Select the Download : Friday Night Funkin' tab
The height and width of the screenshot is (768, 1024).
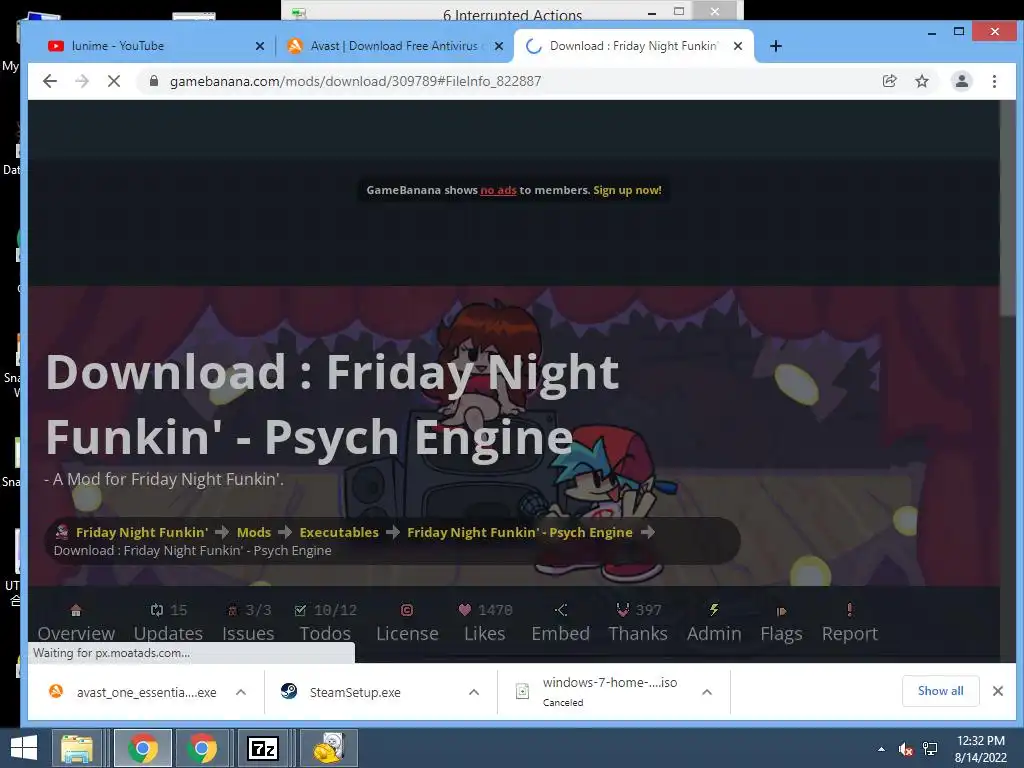point(633,46)
